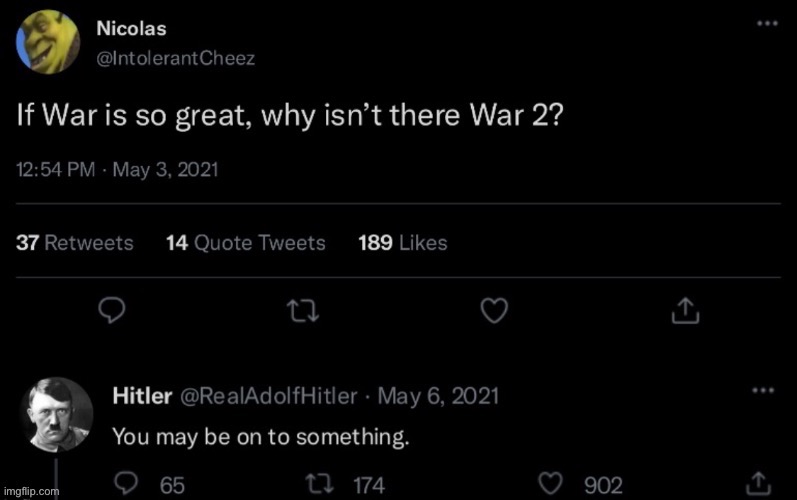
Task: View the 37 Retweets list
Action: tap(75, 243)
